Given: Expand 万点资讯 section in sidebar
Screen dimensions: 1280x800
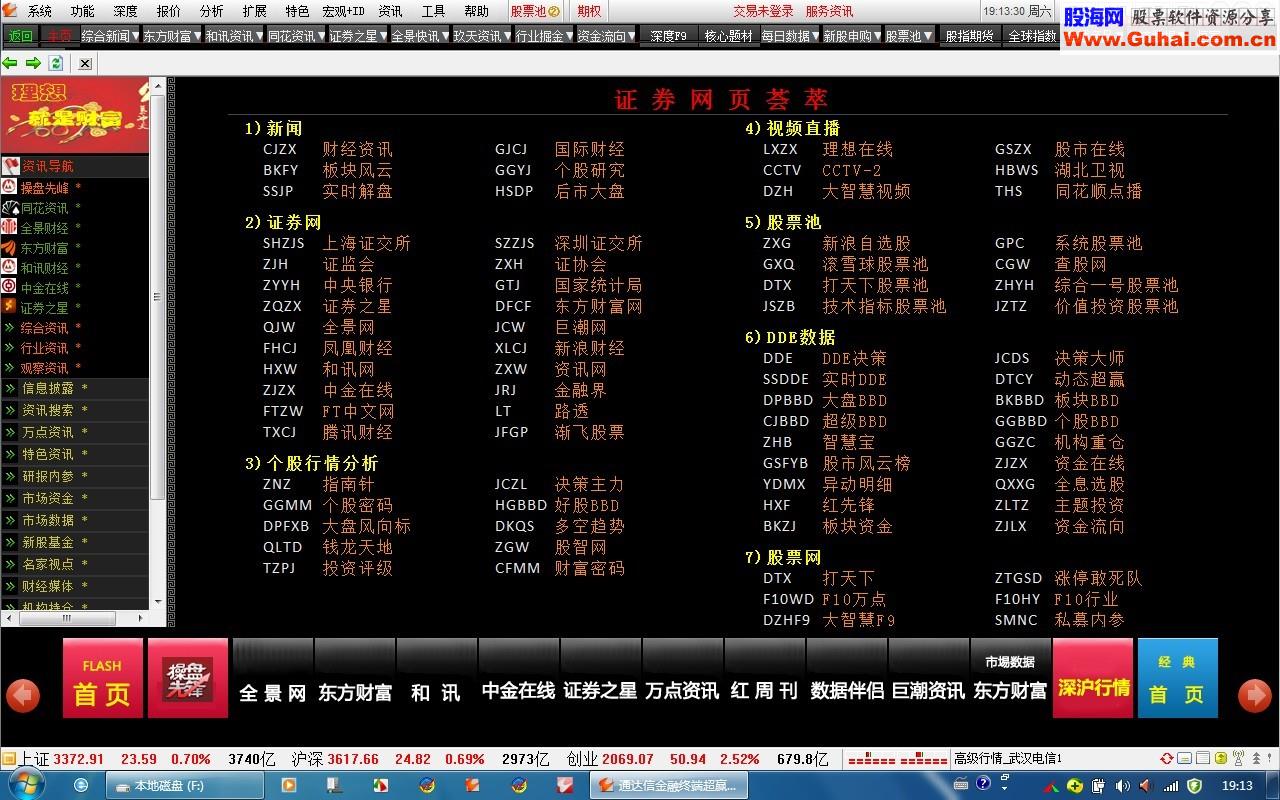Looking at the screenshot, I should pos(75,432).
